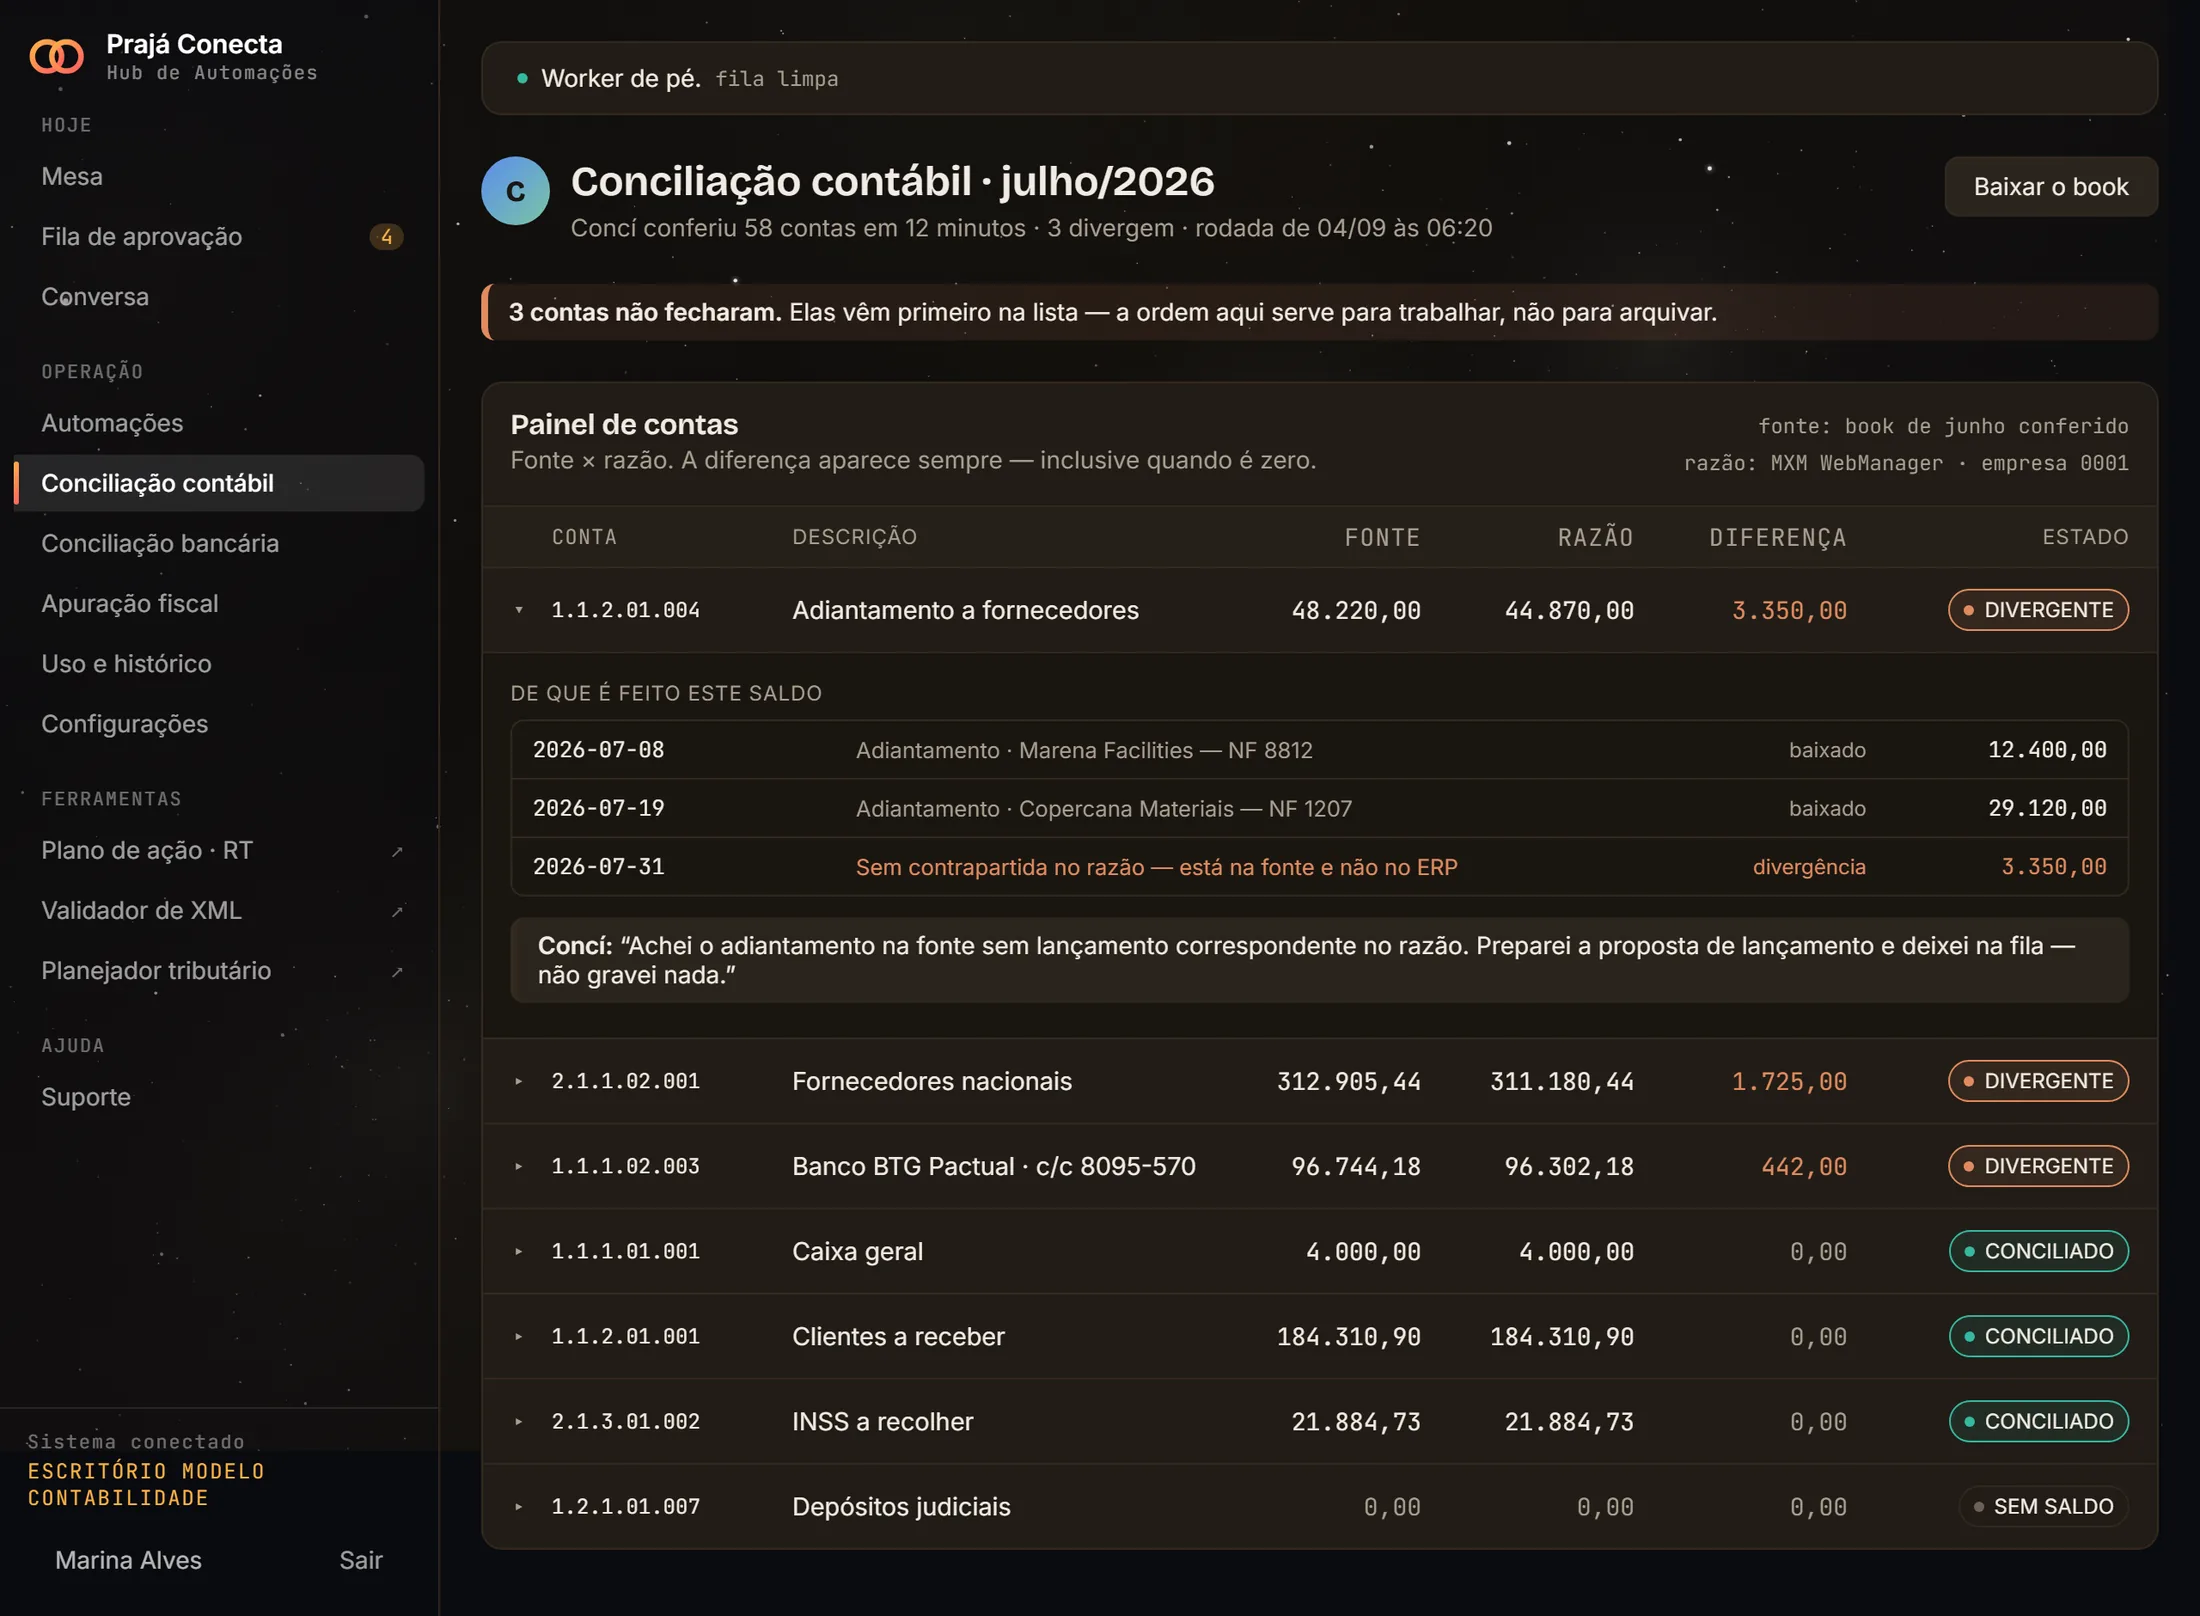Screen dimensions: 2200x1616
Task: Open the external-link arrow beside Planejador tributário
Action: [x=397, y=971]
